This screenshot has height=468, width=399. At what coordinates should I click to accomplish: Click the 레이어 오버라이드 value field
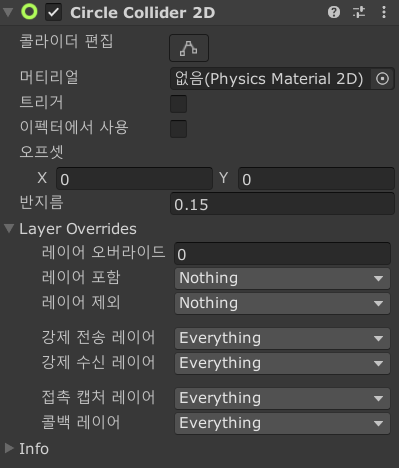(282, 254)
